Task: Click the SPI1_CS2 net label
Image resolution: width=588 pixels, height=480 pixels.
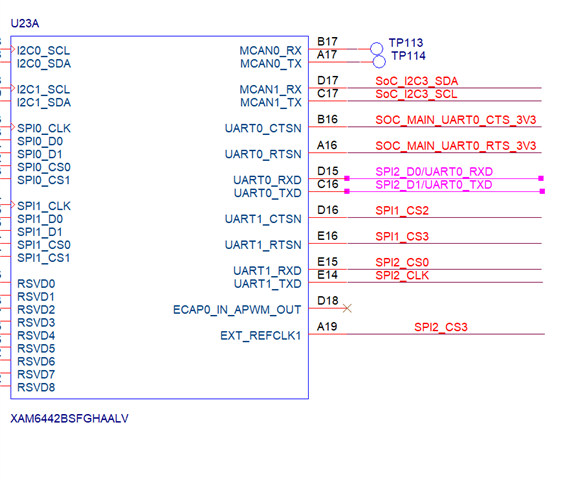Action: pyautogui.click(x=402, y=211)
